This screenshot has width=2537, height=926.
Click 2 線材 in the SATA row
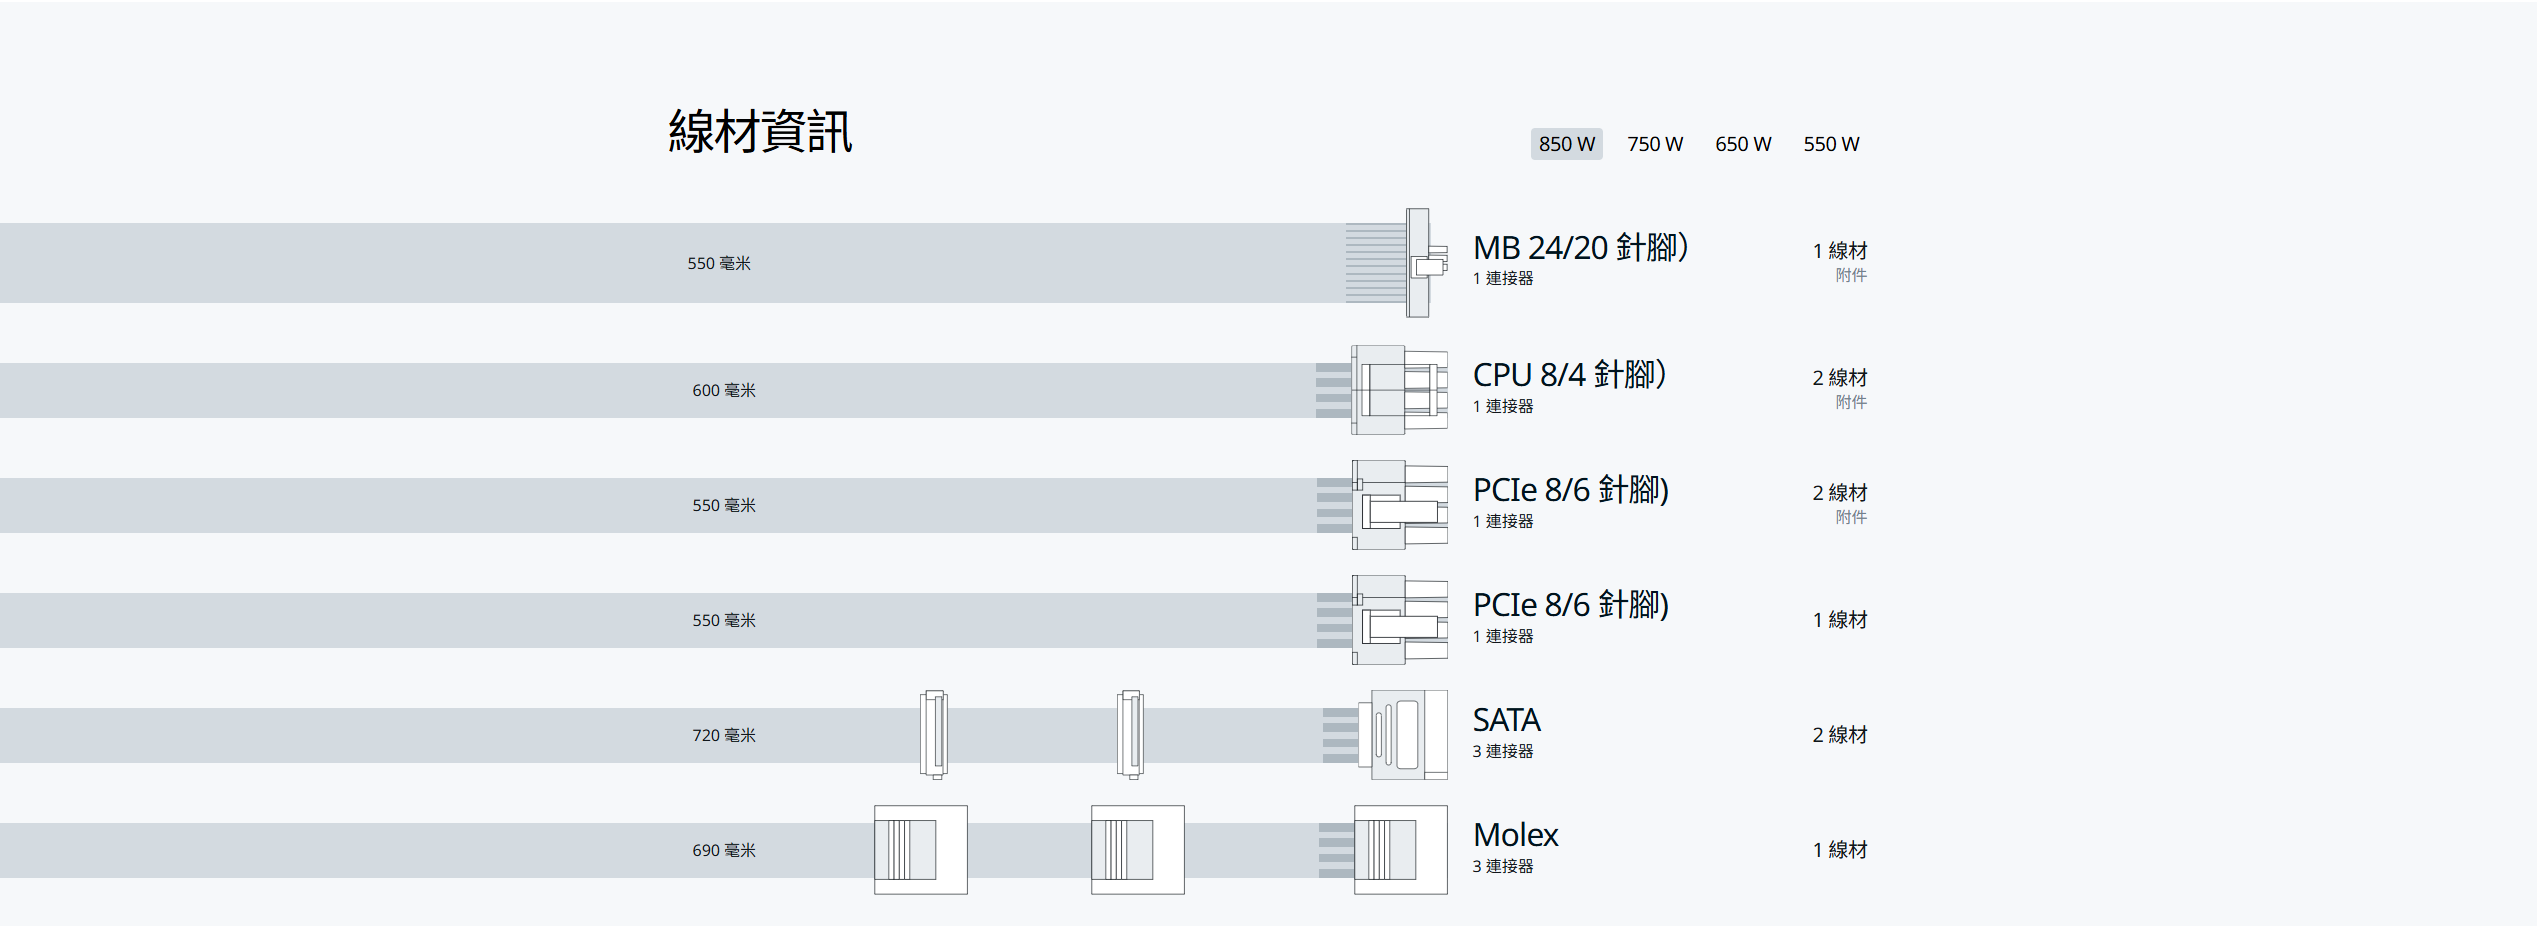(1840, 735)
